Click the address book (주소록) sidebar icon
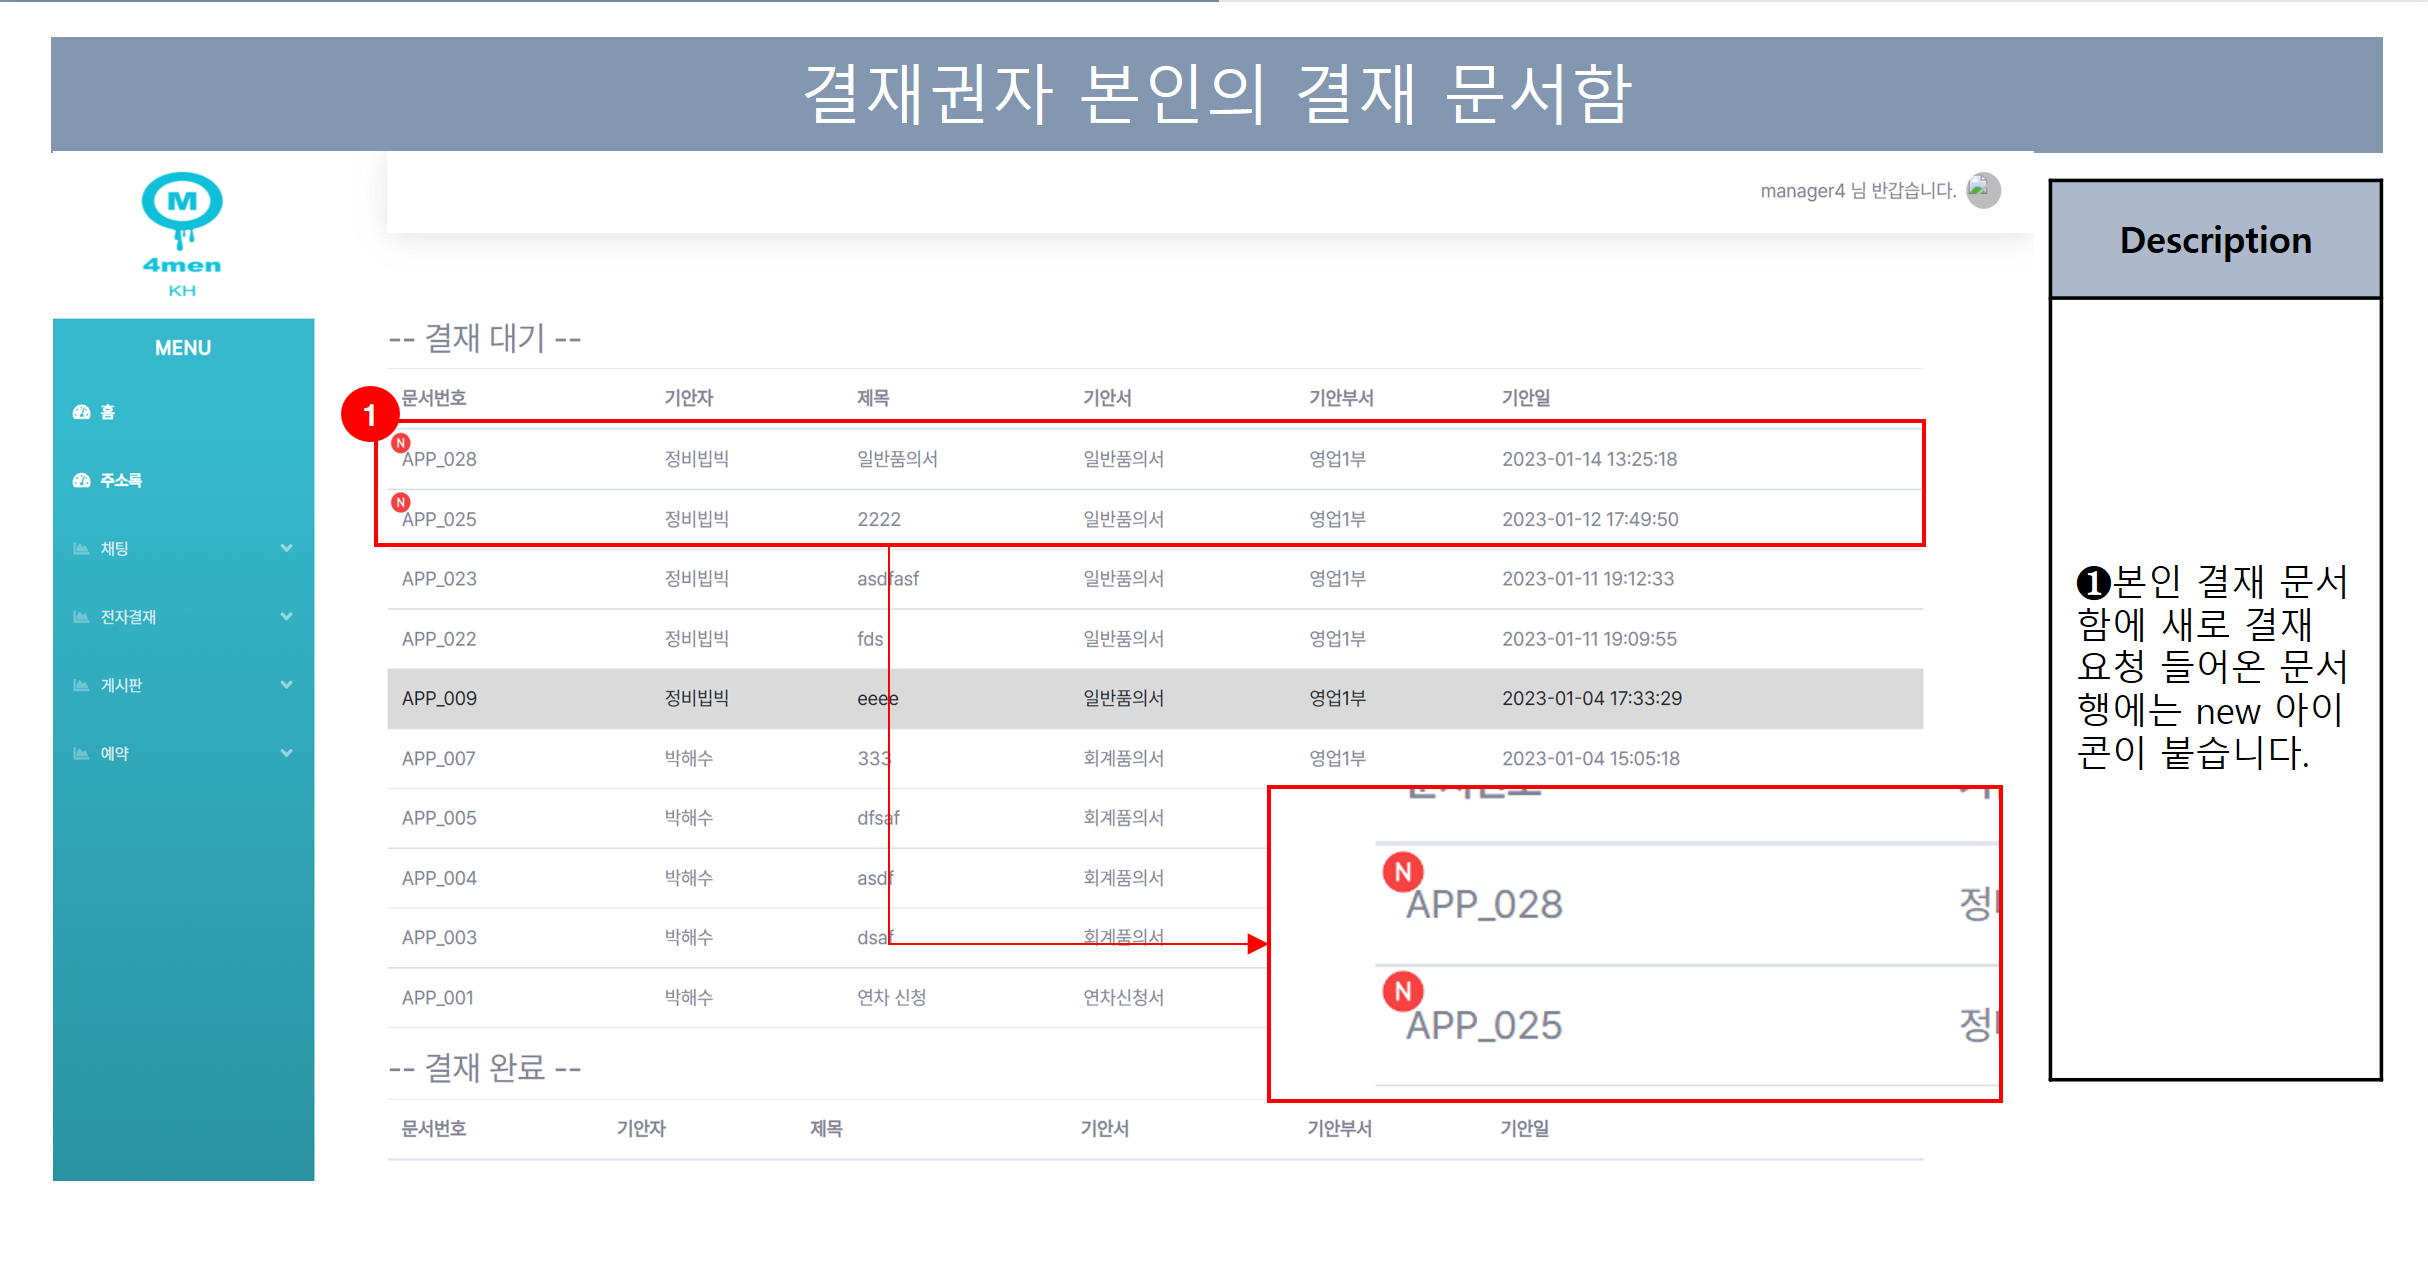Screen dimensions: 2428x1282 [81, 480]
